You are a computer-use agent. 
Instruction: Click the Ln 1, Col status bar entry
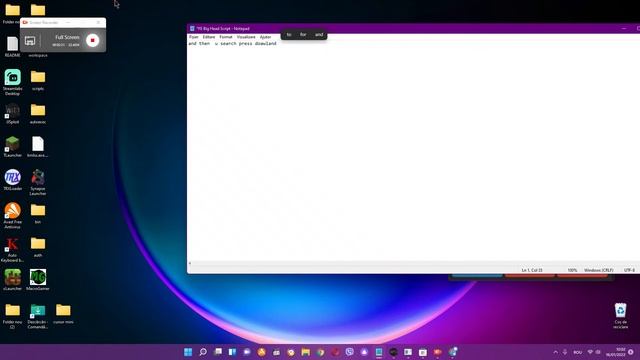click(532, 270)
